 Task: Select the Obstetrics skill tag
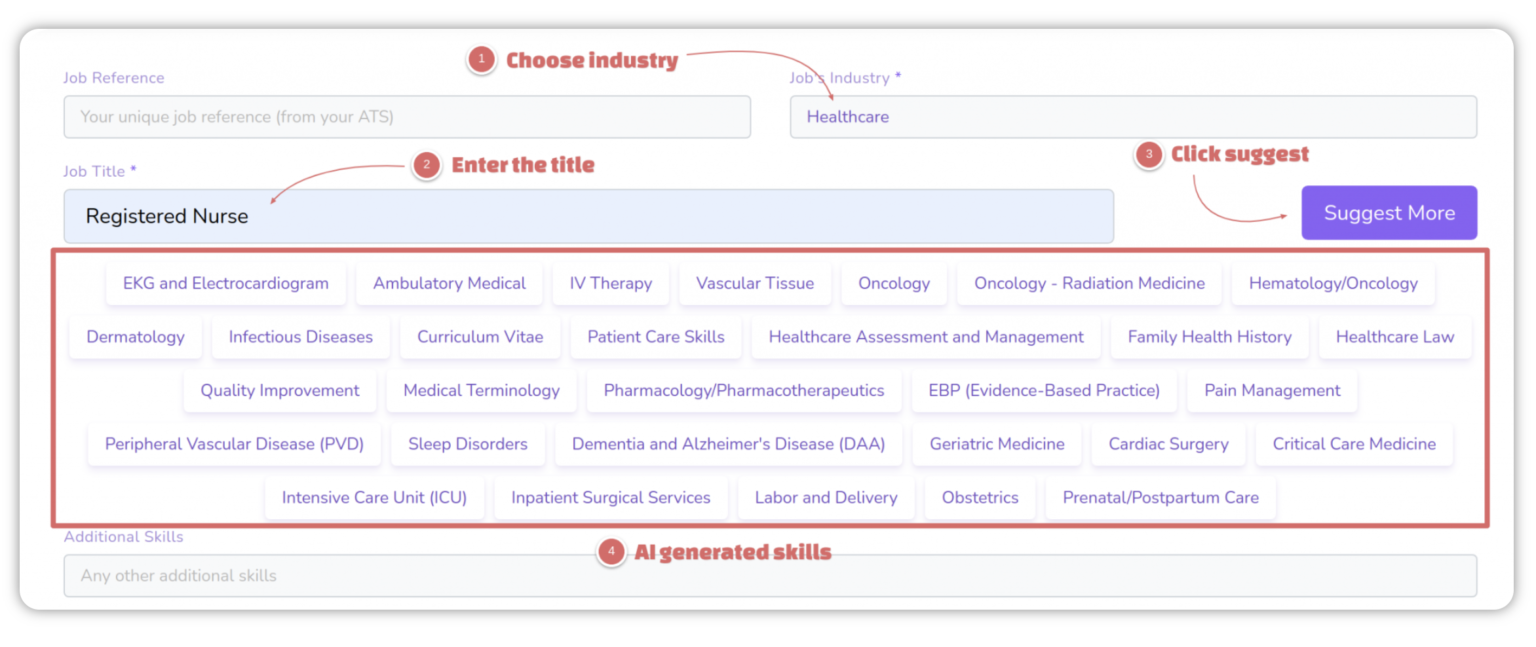click(x=979, y=497)
